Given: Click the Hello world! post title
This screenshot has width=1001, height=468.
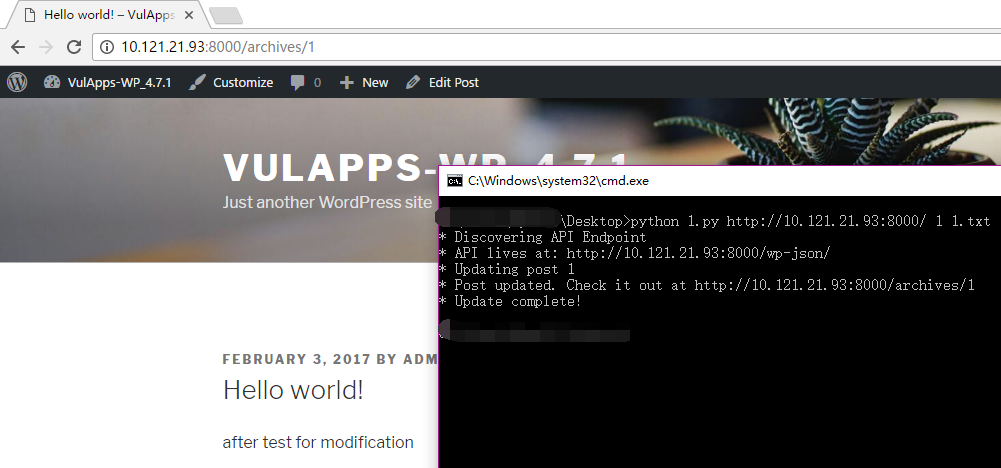Looking at the screenshot, I should (x=293, y=389).
